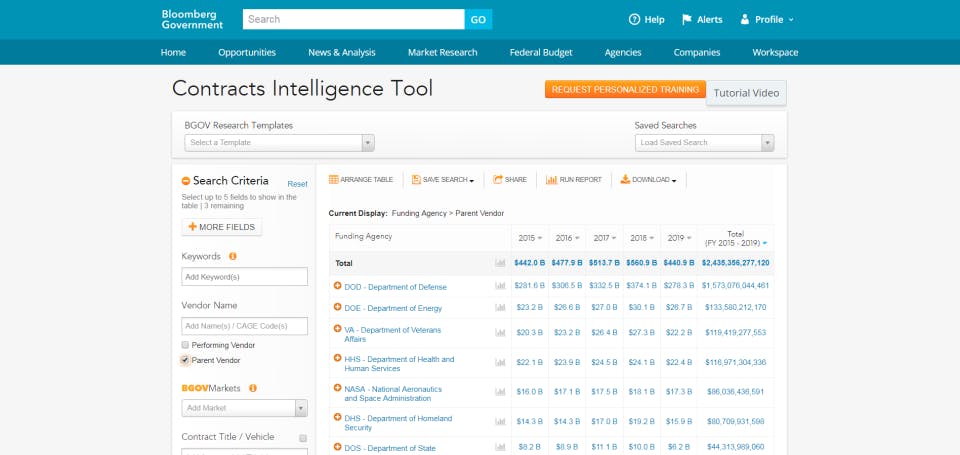Open the Profile user menu
960x455 pixels.
coord(767,20)
